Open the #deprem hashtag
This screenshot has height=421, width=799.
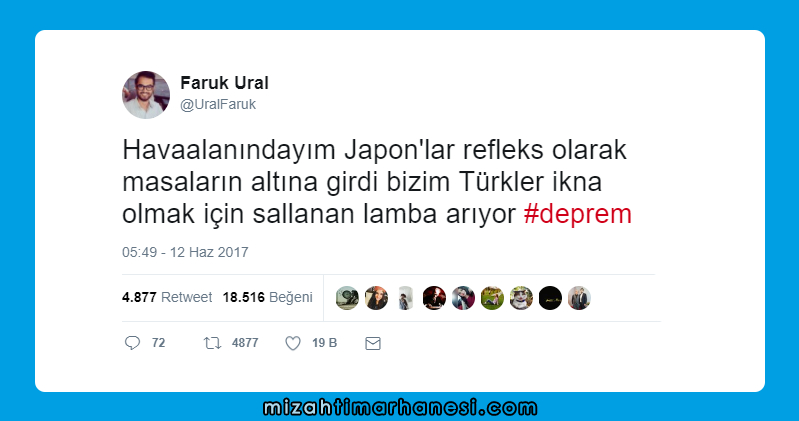[x=577, y=214]
